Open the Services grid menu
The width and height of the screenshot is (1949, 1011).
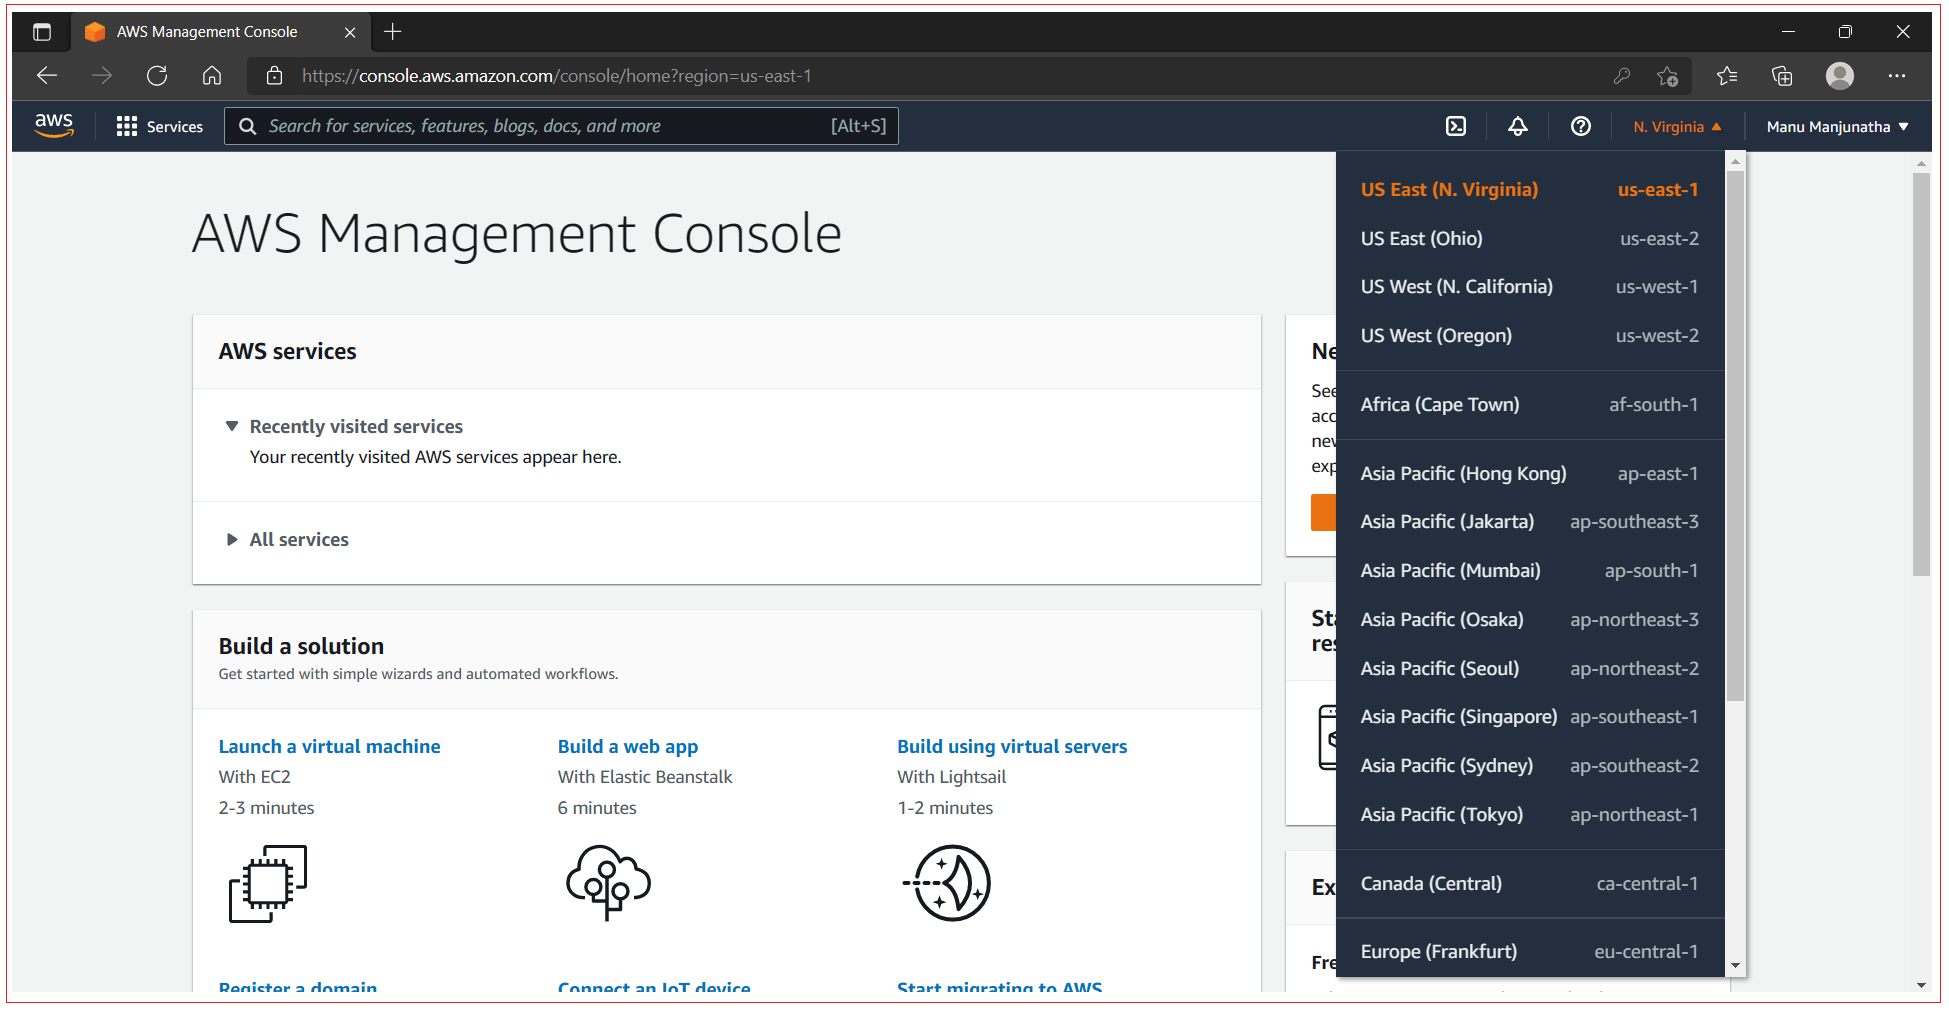pos(126,126)
